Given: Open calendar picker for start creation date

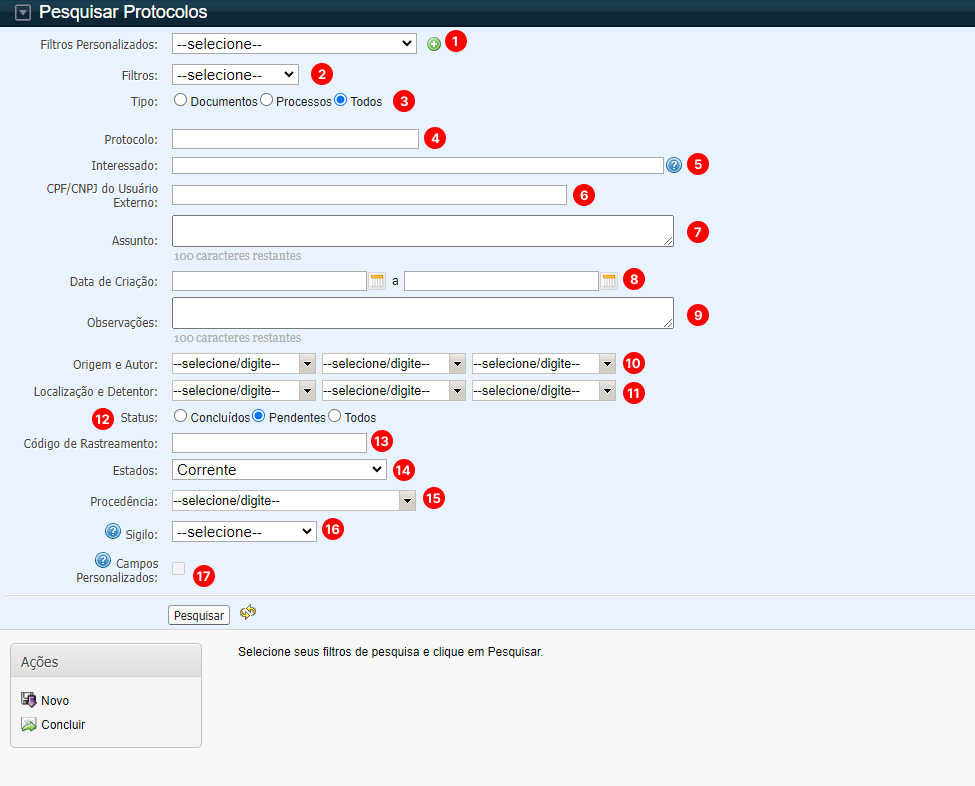Looking at the screenshot, I should coord(377,281).
